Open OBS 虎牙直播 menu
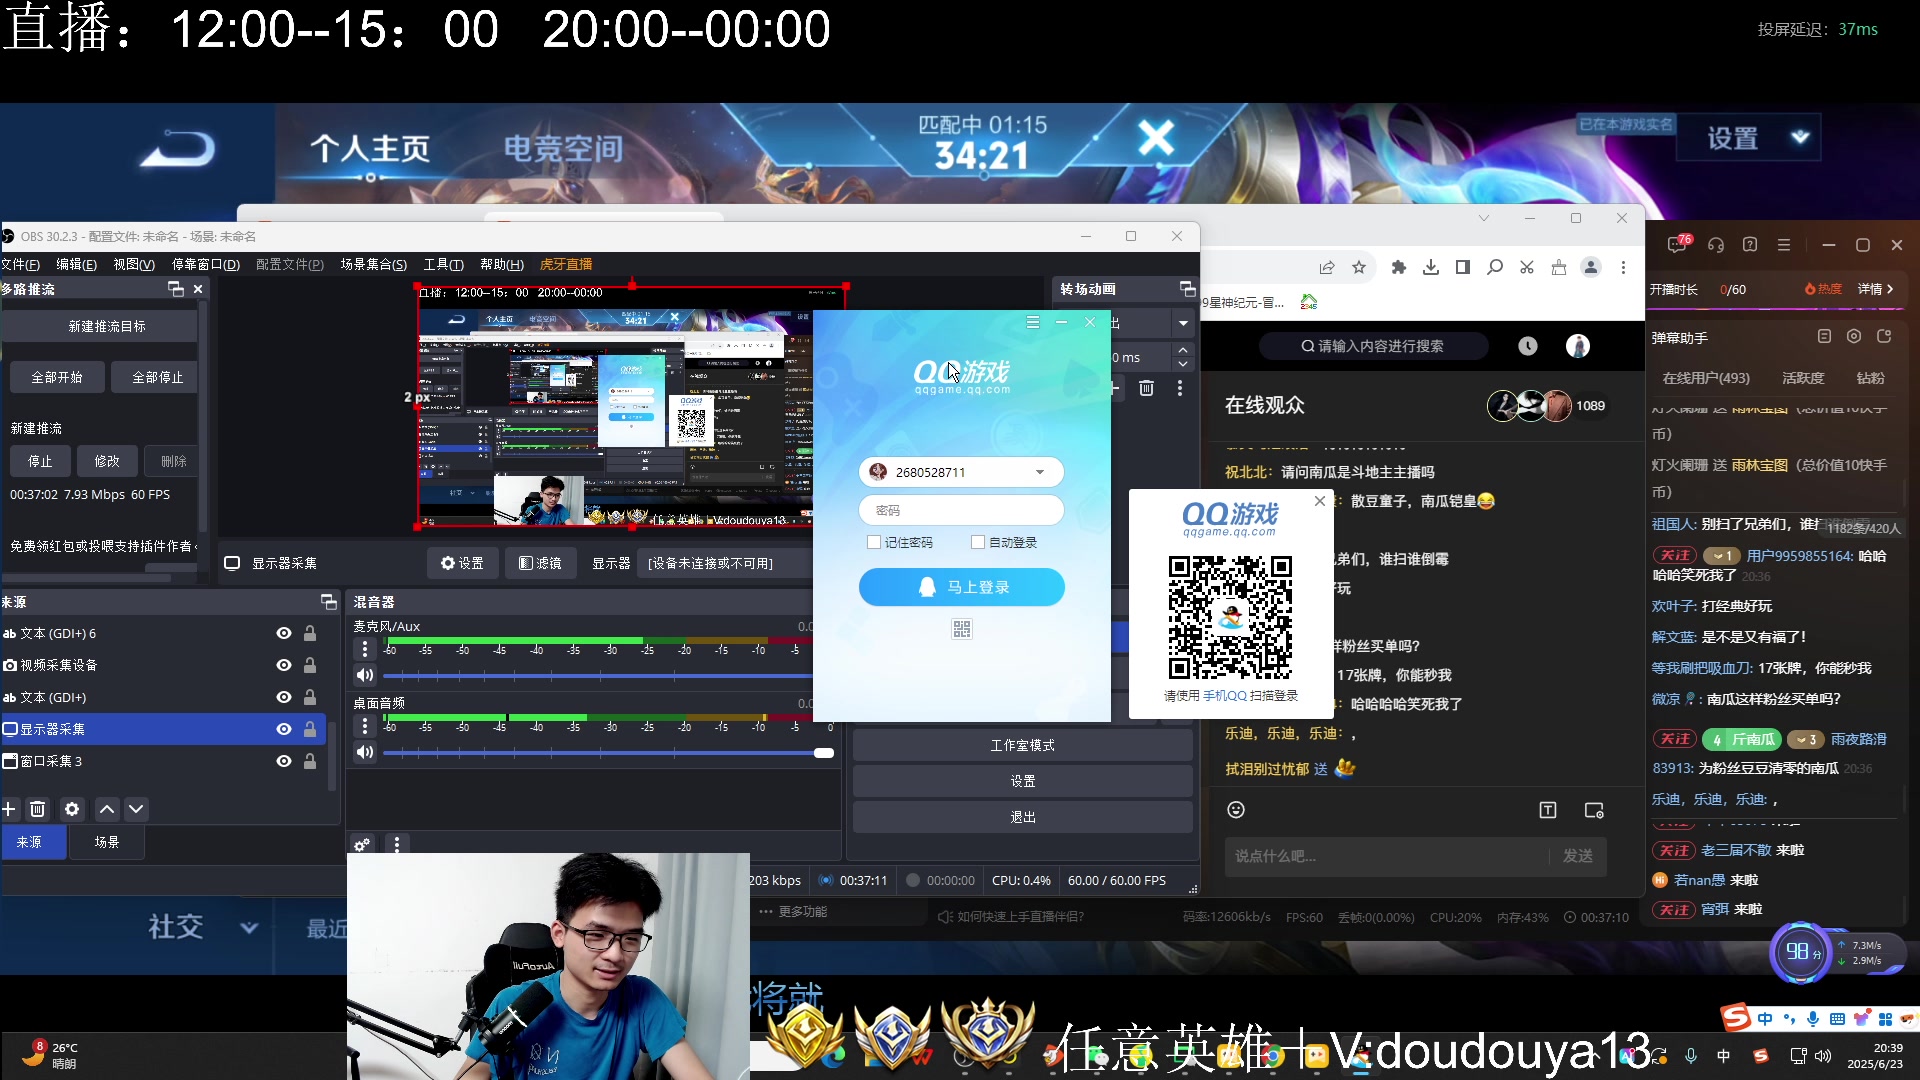Screen dimensions: 1920x1080 click(x=566, y=264)
